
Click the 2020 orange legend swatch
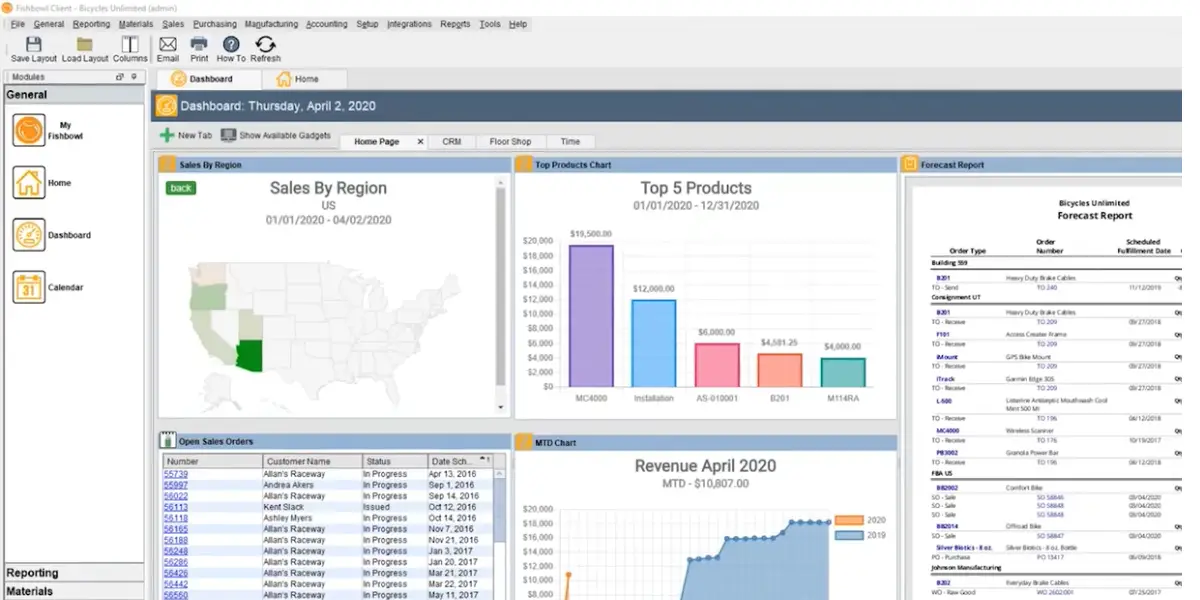pyautogui.click(x=848, y=520)
